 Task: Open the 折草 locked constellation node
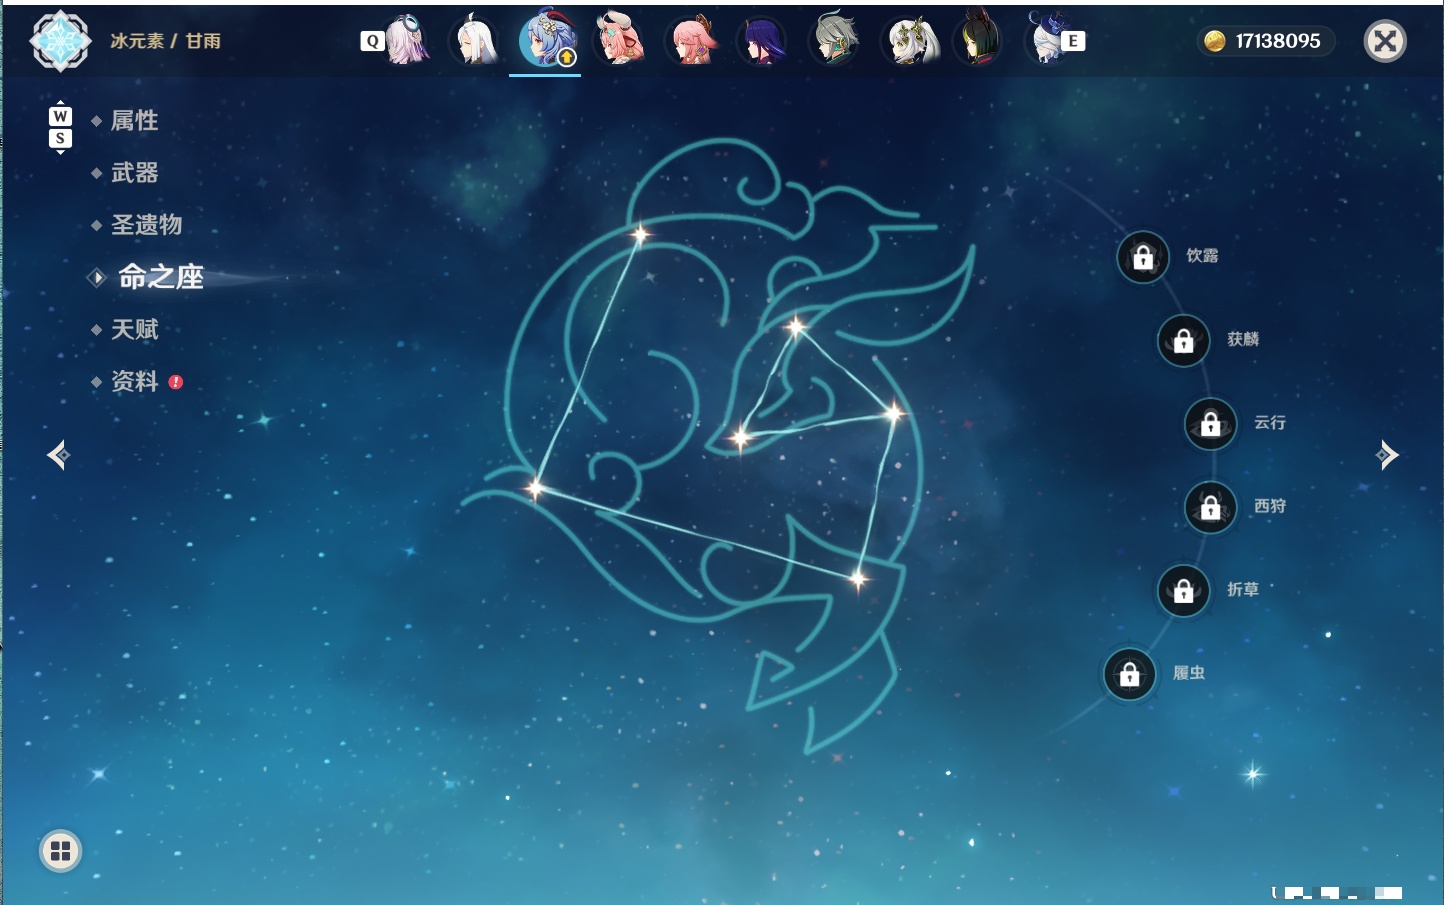1184,591
